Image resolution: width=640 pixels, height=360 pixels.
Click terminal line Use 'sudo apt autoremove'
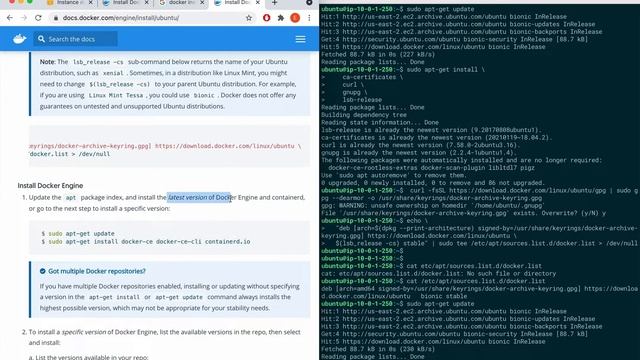(x=393, y=175)
